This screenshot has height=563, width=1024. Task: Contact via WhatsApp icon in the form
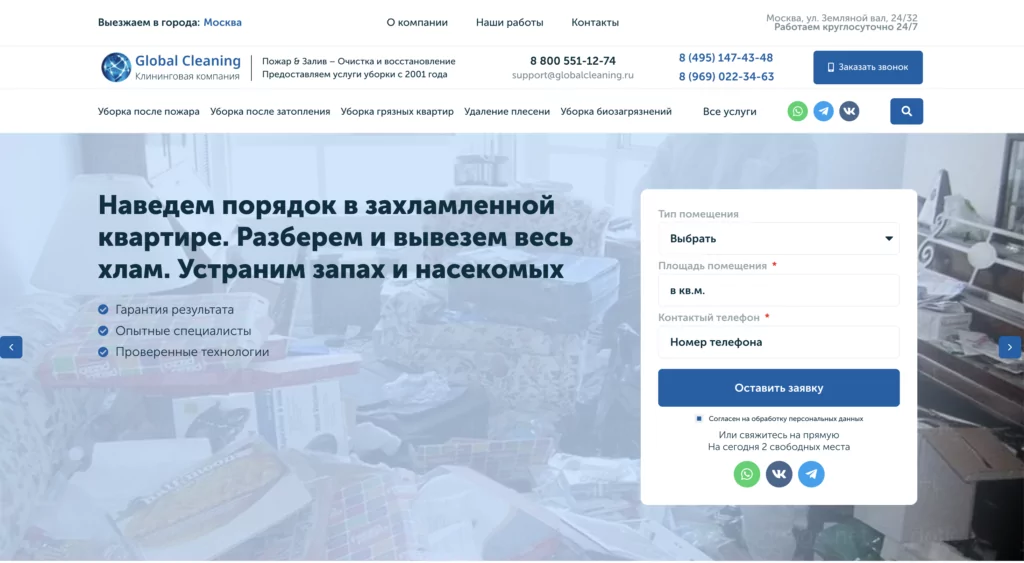click(746, 474)
